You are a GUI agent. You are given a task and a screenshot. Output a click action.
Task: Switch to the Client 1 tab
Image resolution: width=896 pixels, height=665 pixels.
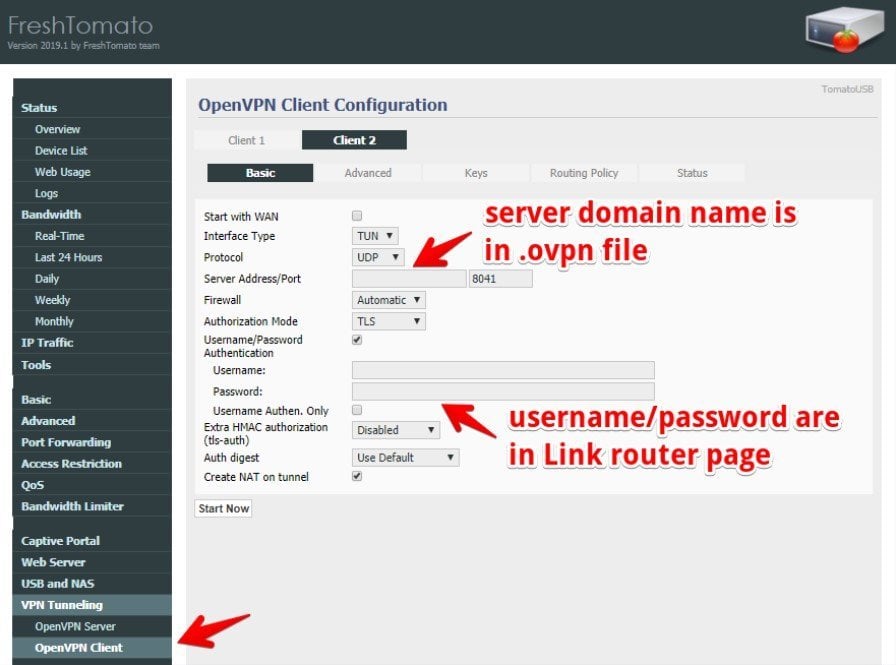point(246,140)
